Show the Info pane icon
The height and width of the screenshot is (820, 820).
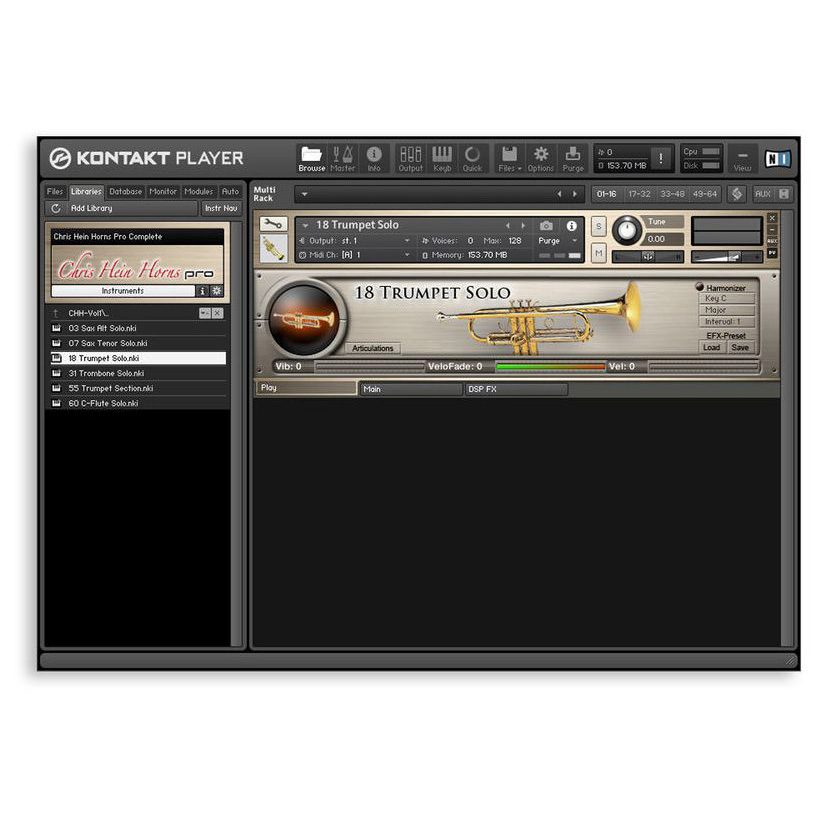tap(374, 158)
